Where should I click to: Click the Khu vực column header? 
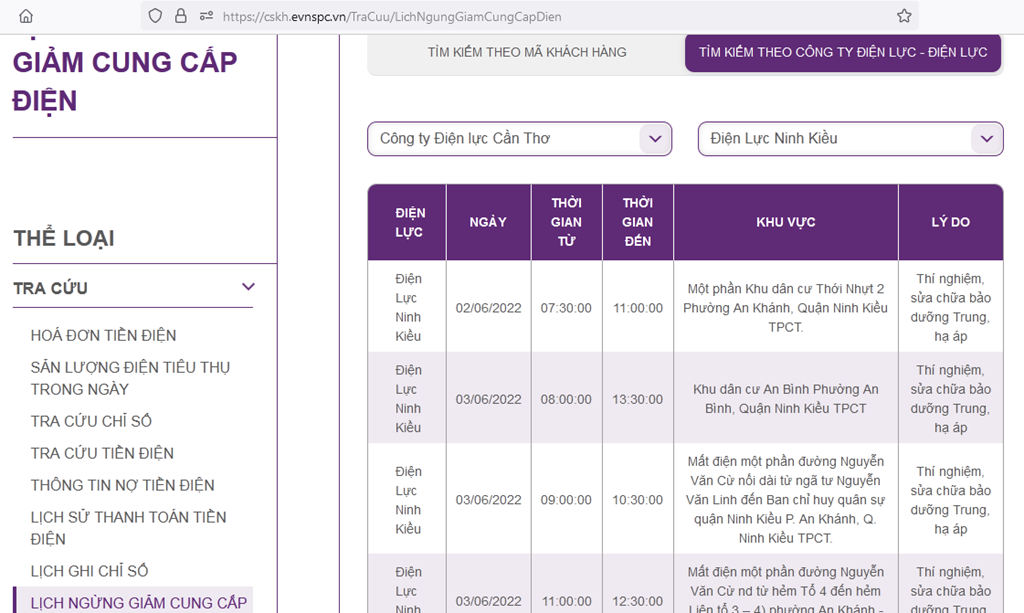tap(785, 222)
